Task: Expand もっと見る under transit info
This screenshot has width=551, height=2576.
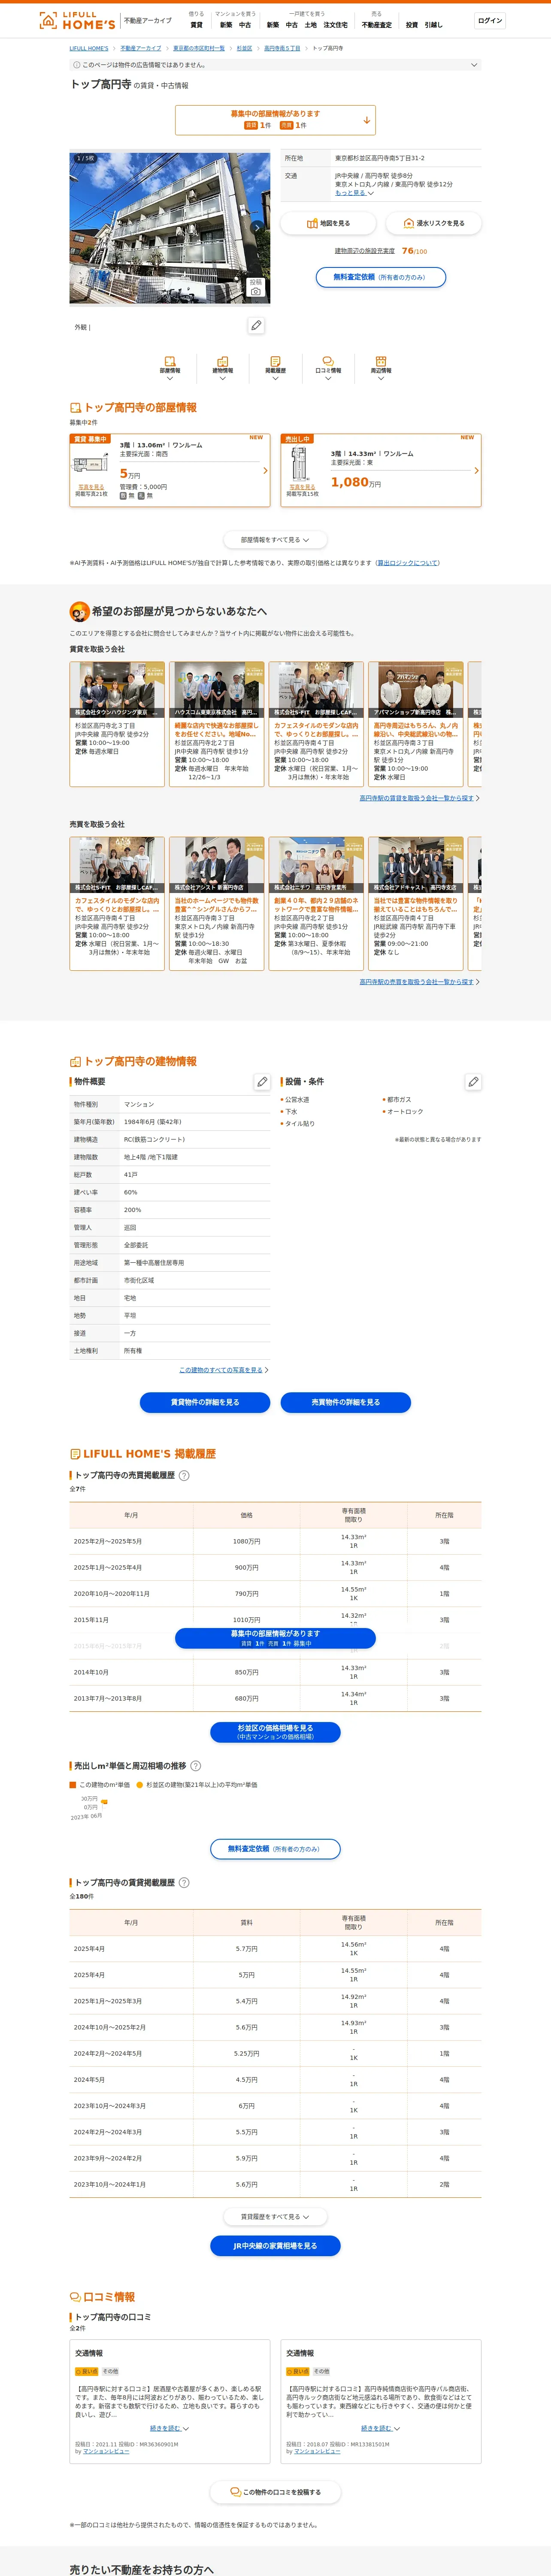Action: coord(354,193)
